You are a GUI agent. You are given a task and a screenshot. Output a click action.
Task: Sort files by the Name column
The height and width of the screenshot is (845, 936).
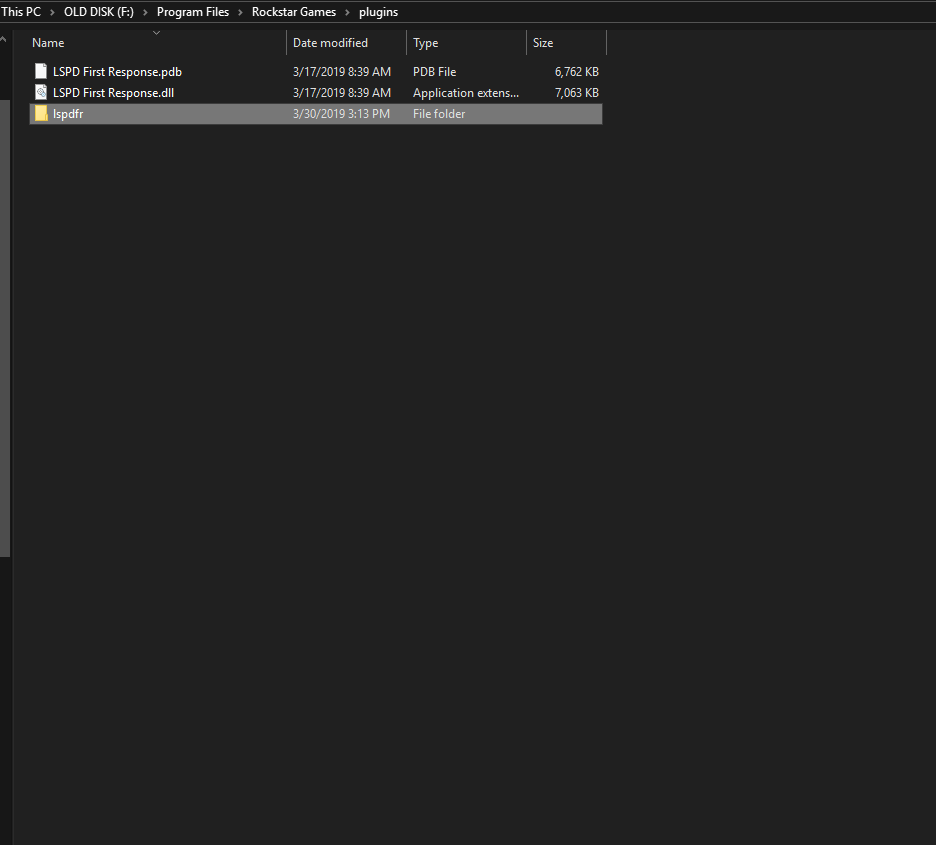158,43
